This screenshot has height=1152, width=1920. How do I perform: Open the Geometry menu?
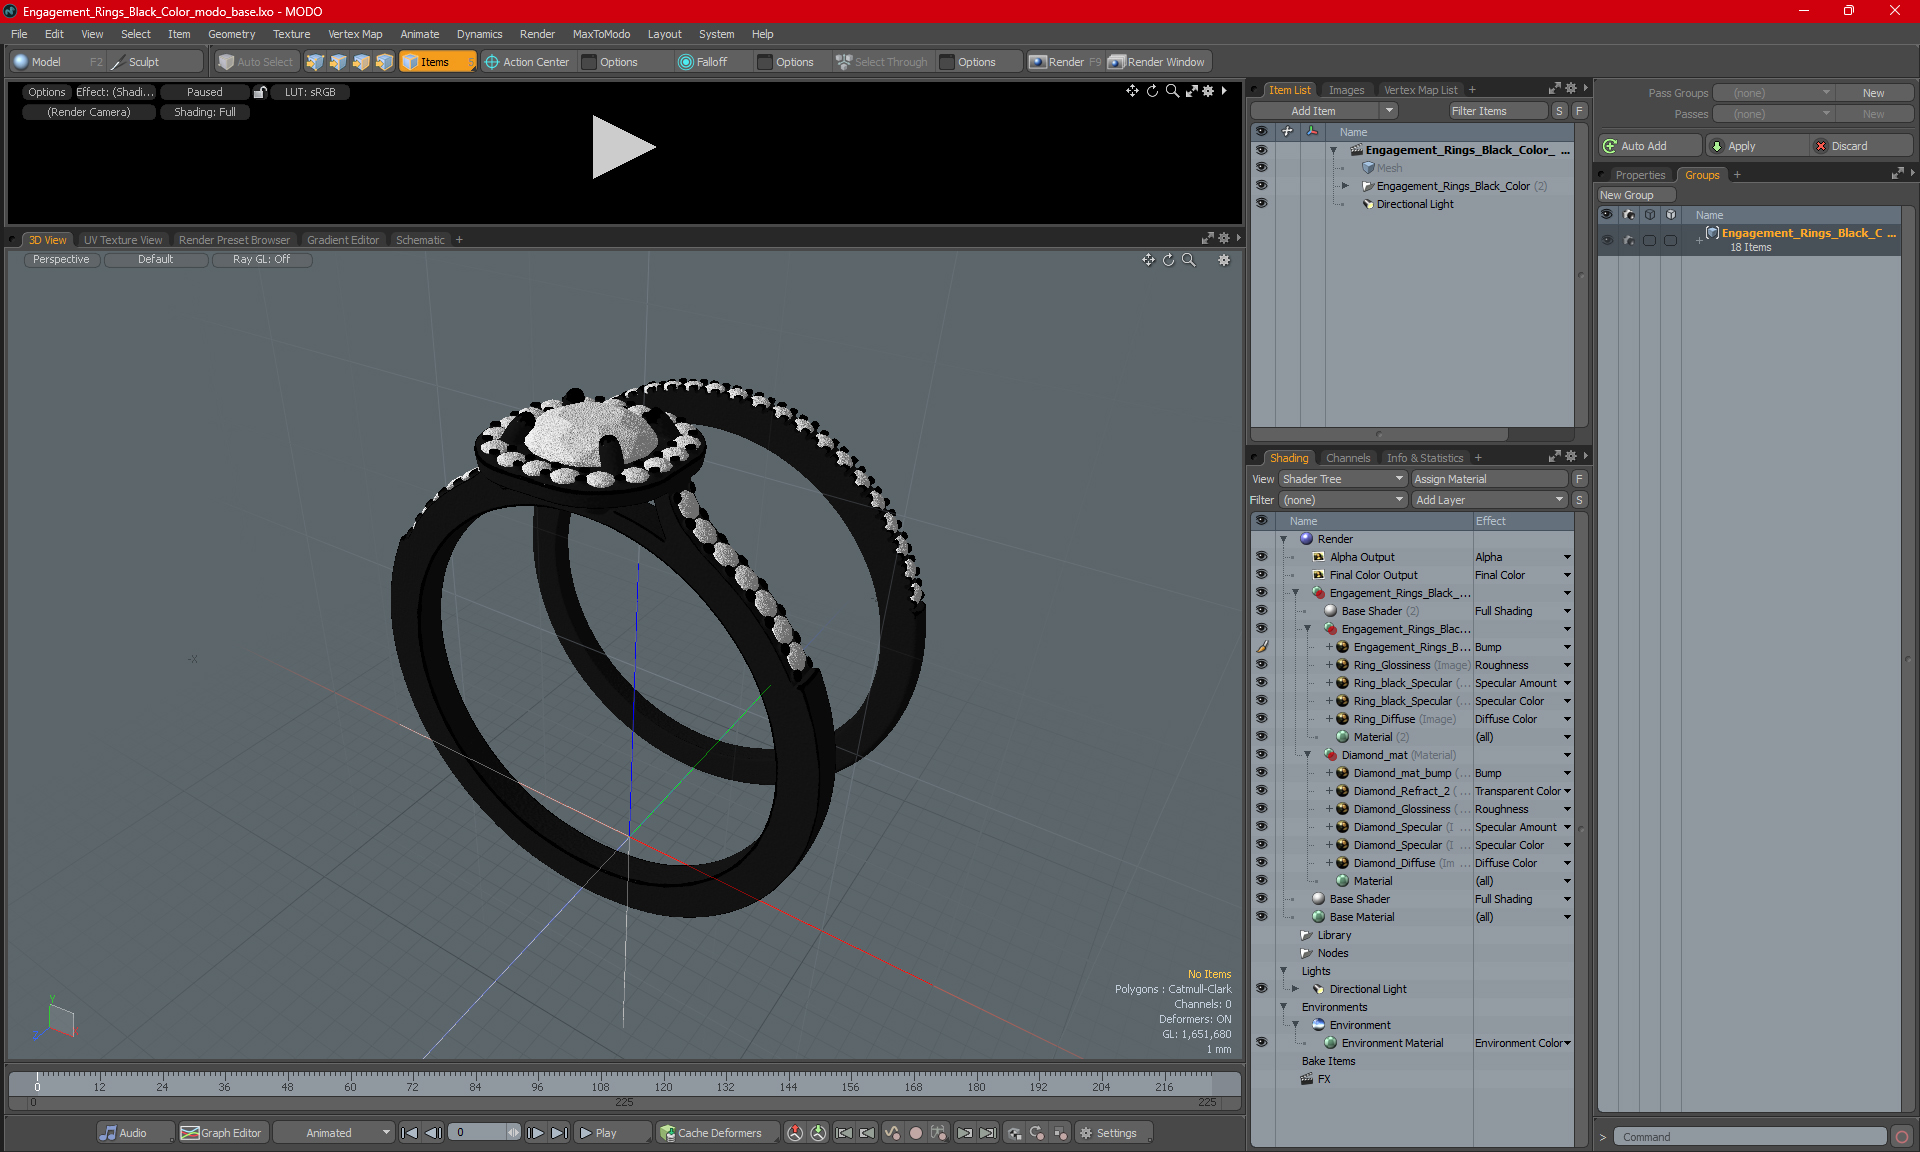[231, 34]
